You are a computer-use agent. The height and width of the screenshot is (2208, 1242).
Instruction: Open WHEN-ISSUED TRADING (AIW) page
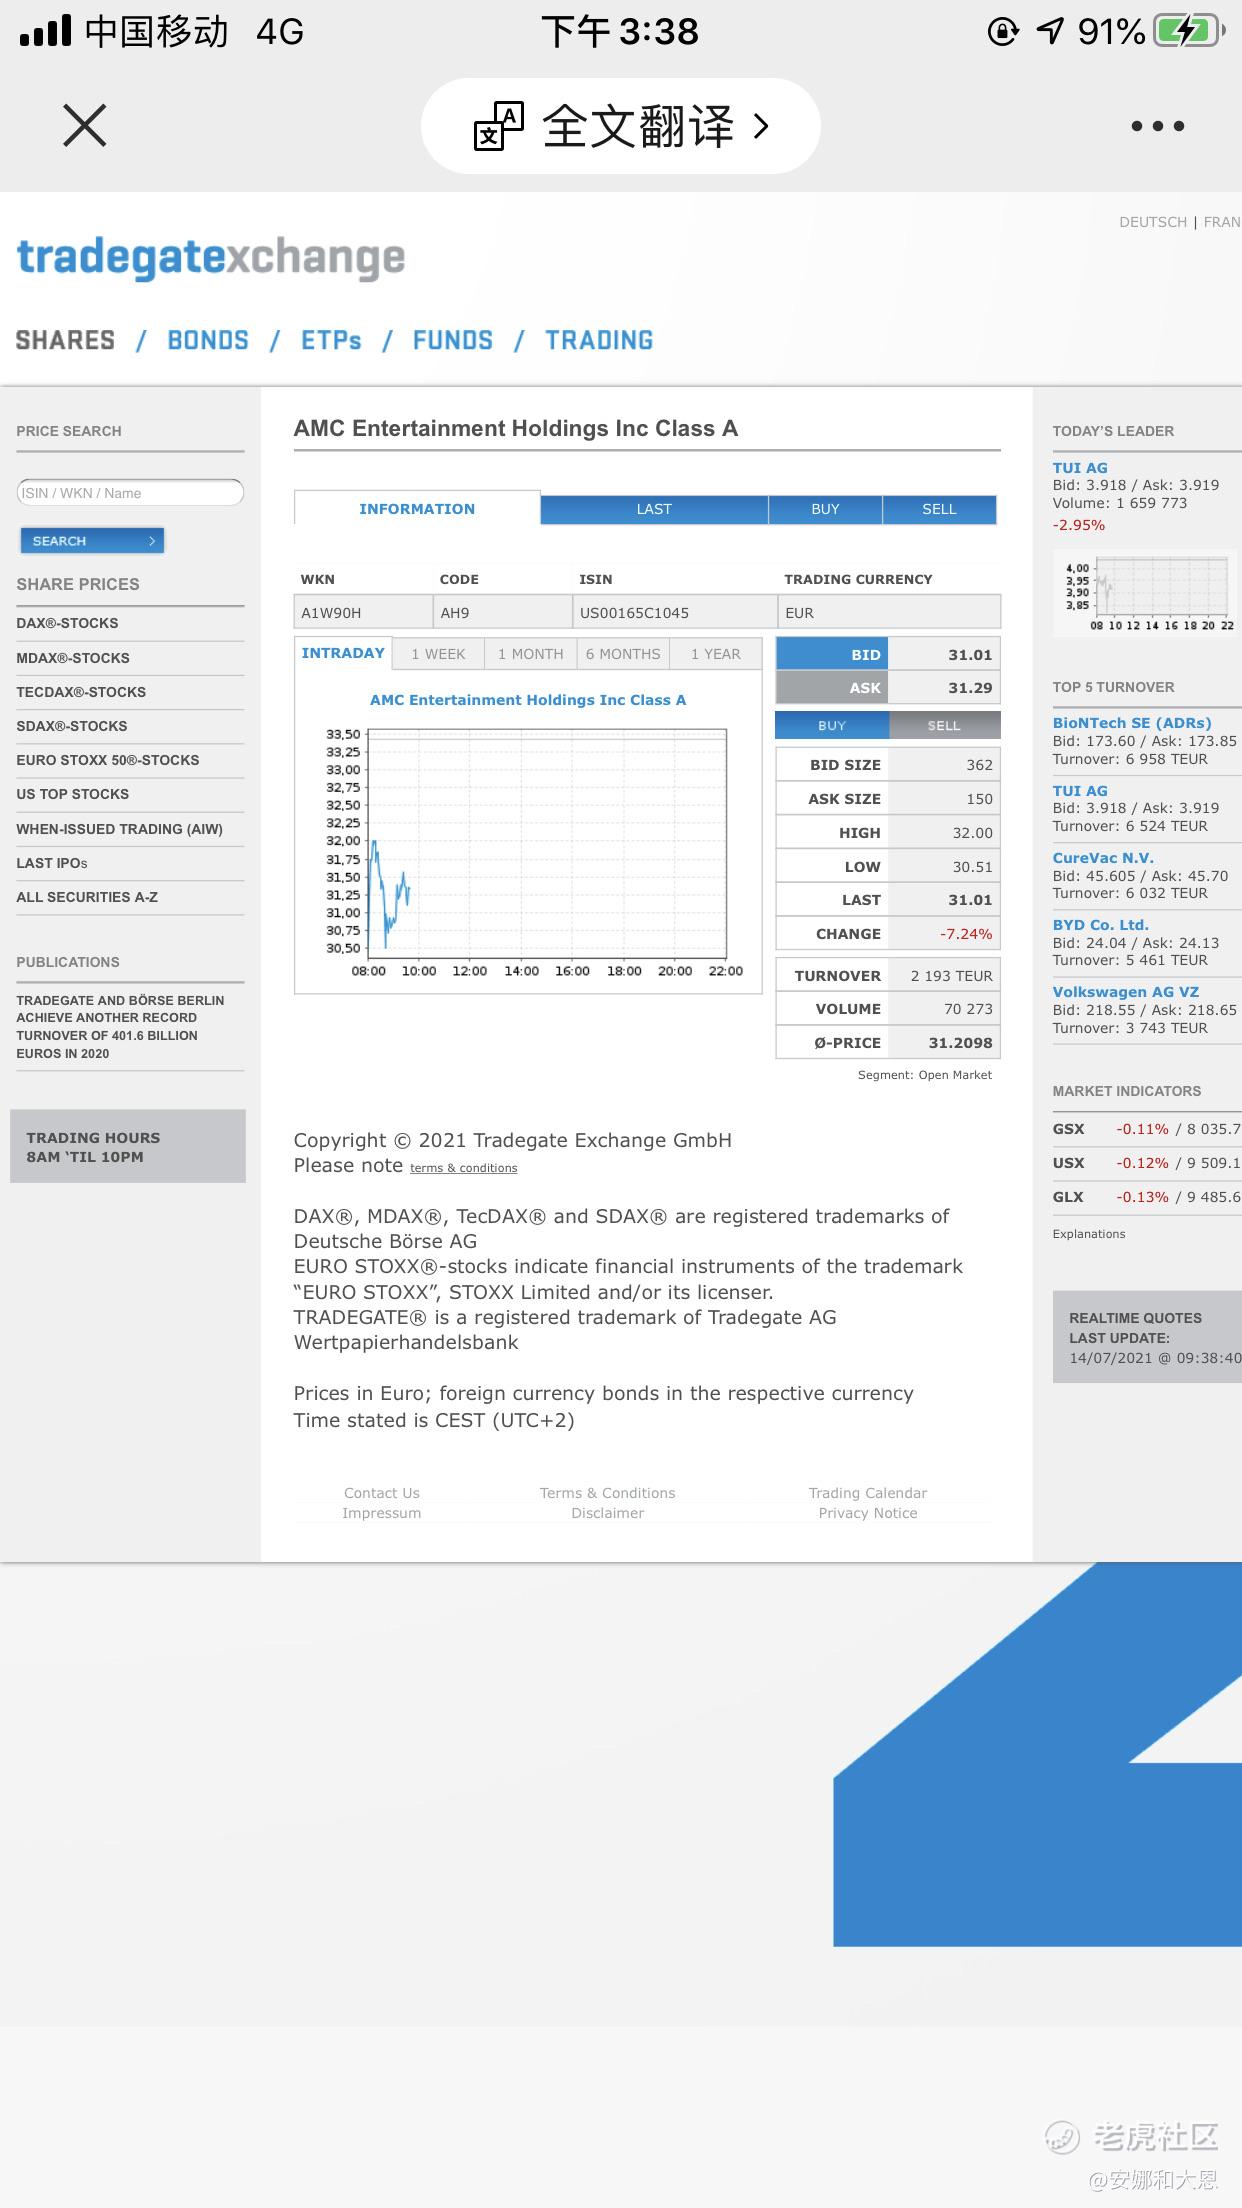pyautogui.click(x=120, y=829)
